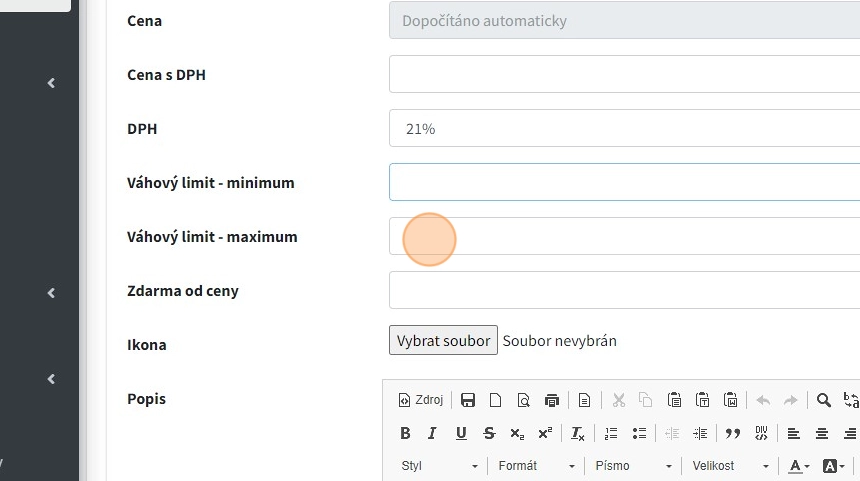
Task: Insert a numbered list
Action: [x=611, y=433]
